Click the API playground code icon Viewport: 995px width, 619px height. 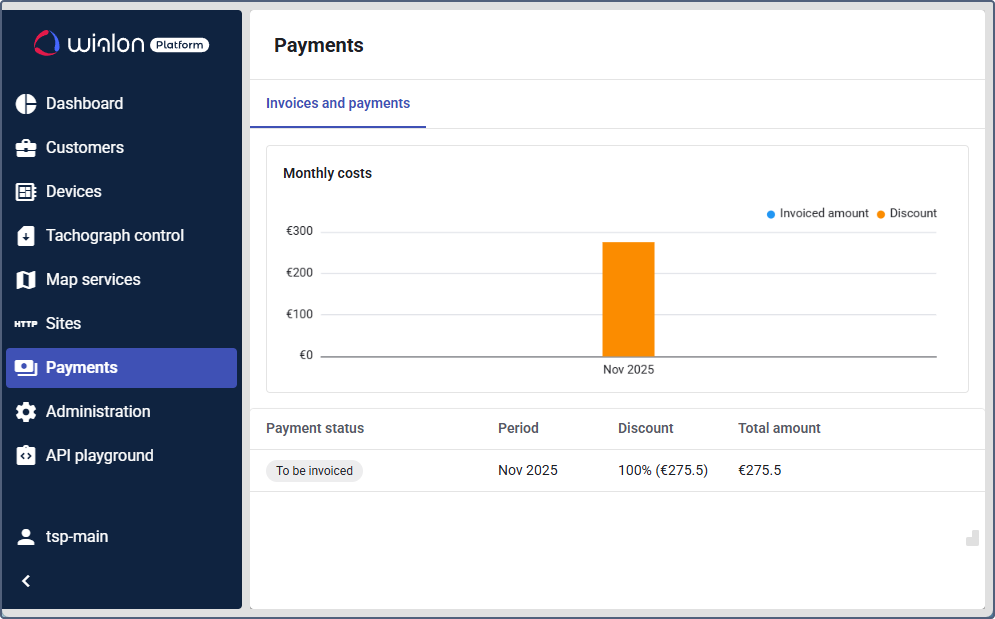(x=26, y=456)
